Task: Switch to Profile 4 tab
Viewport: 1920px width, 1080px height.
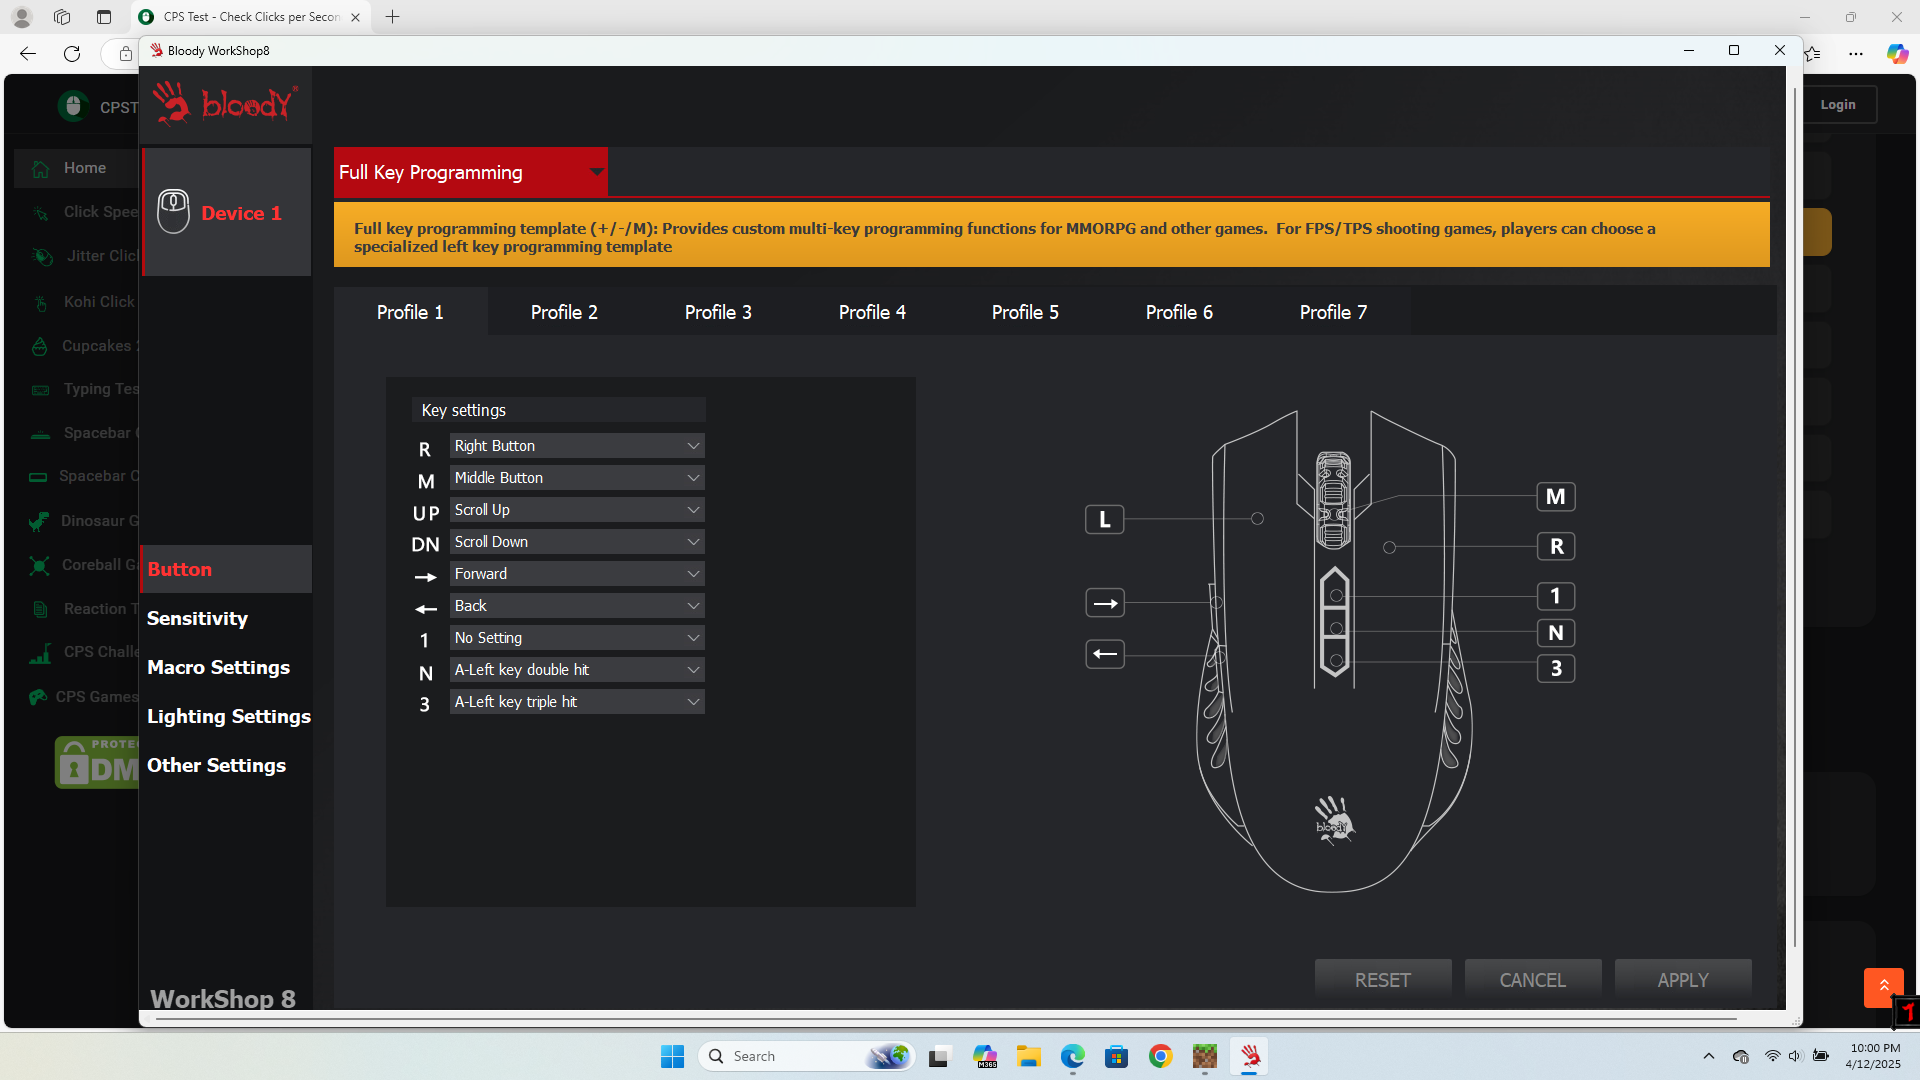Action: [x=872, y=312]
